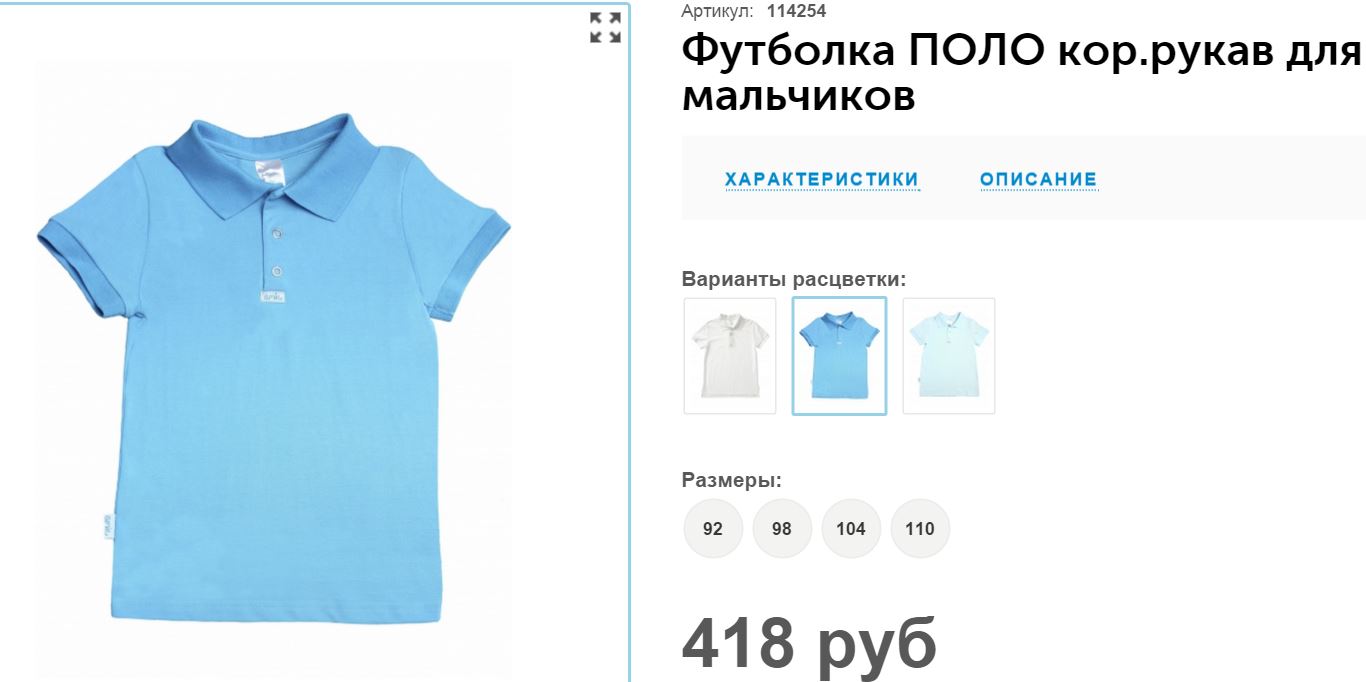This screenshot has height=682, width=1366.
Task: Click the chest logo tag on shirt
Action: [273, 296]
